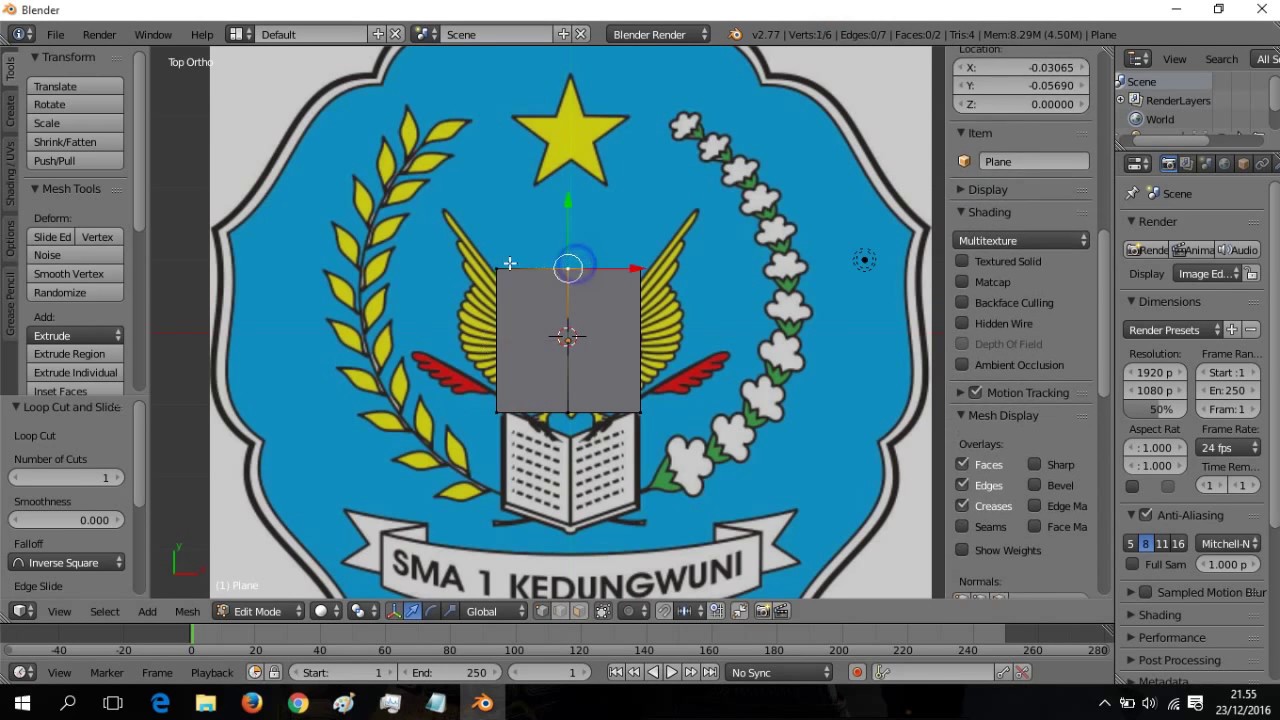Click the pin icon beside Scene
Viewport: 1280px width, 720px height.
tap(1132, 193)
